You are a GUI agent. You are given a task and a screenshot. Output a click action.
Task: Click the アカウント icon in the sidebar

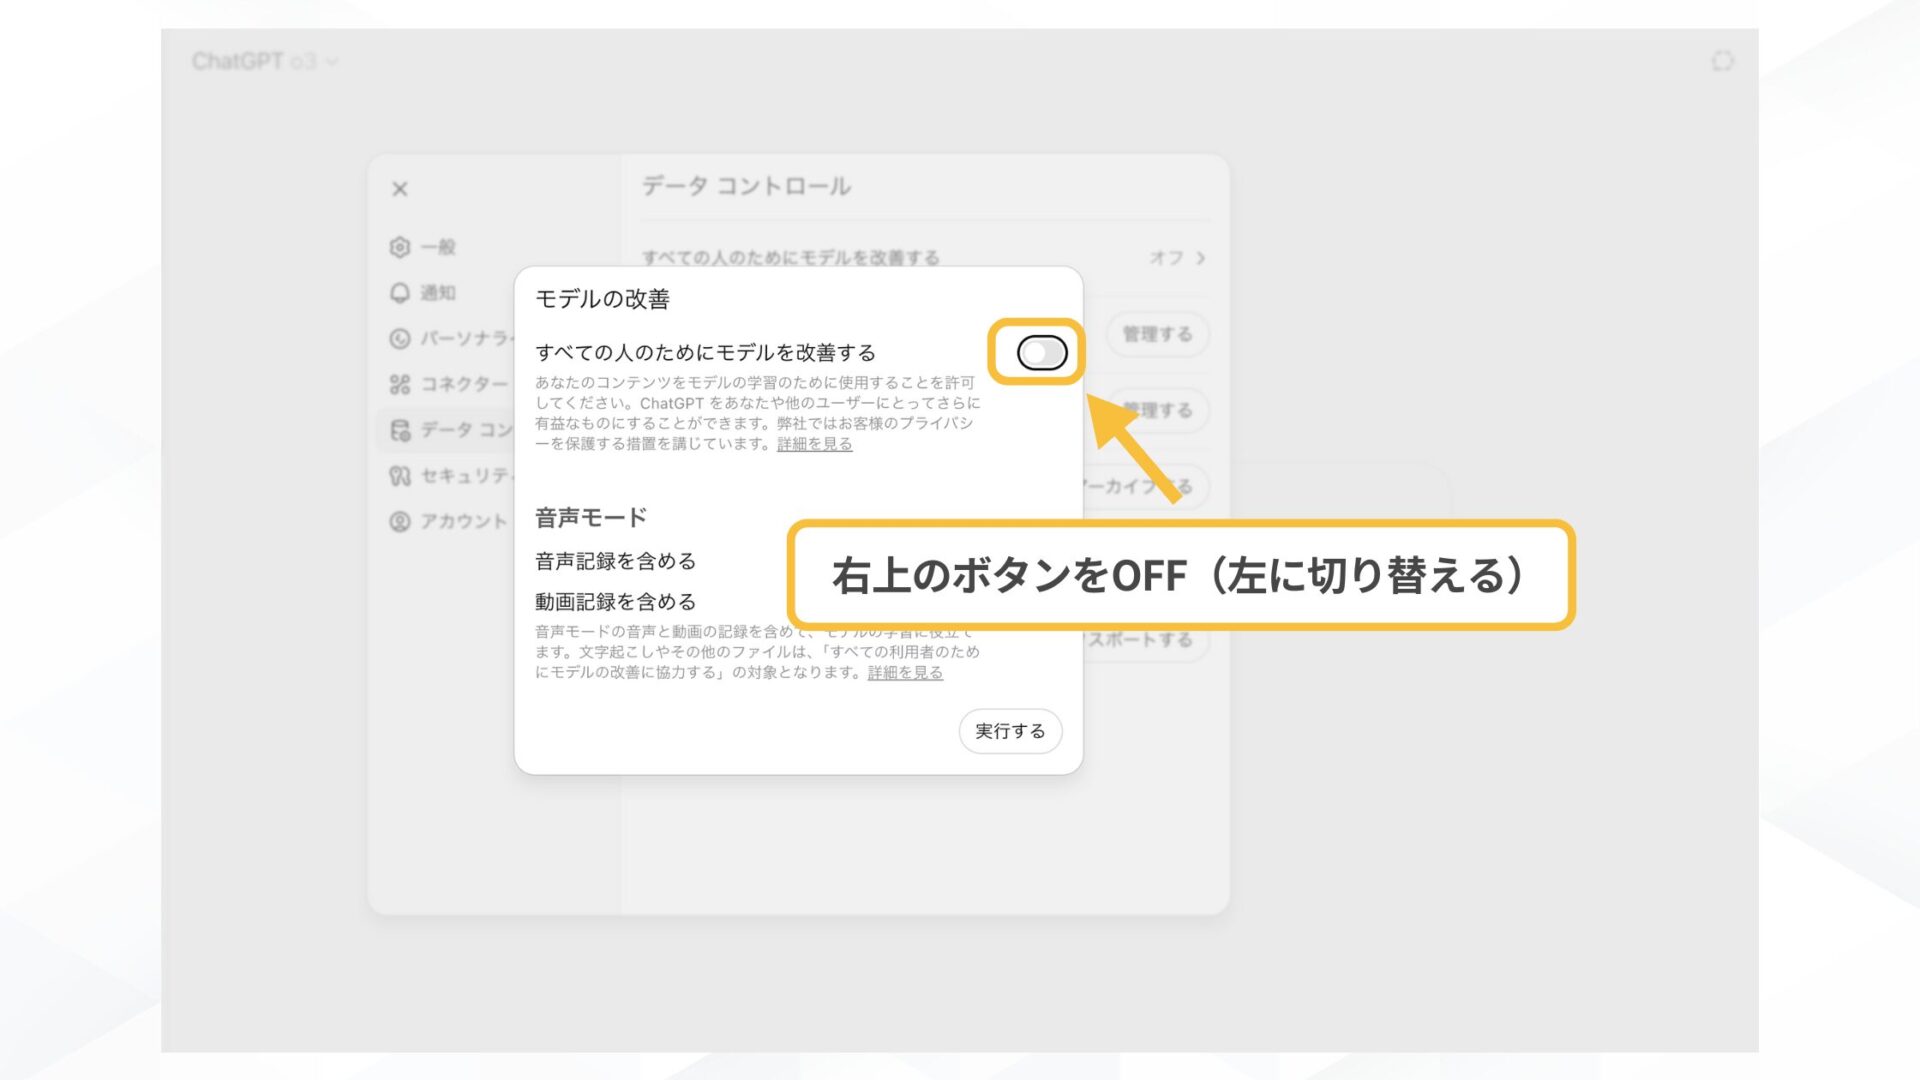coord(399,521)
